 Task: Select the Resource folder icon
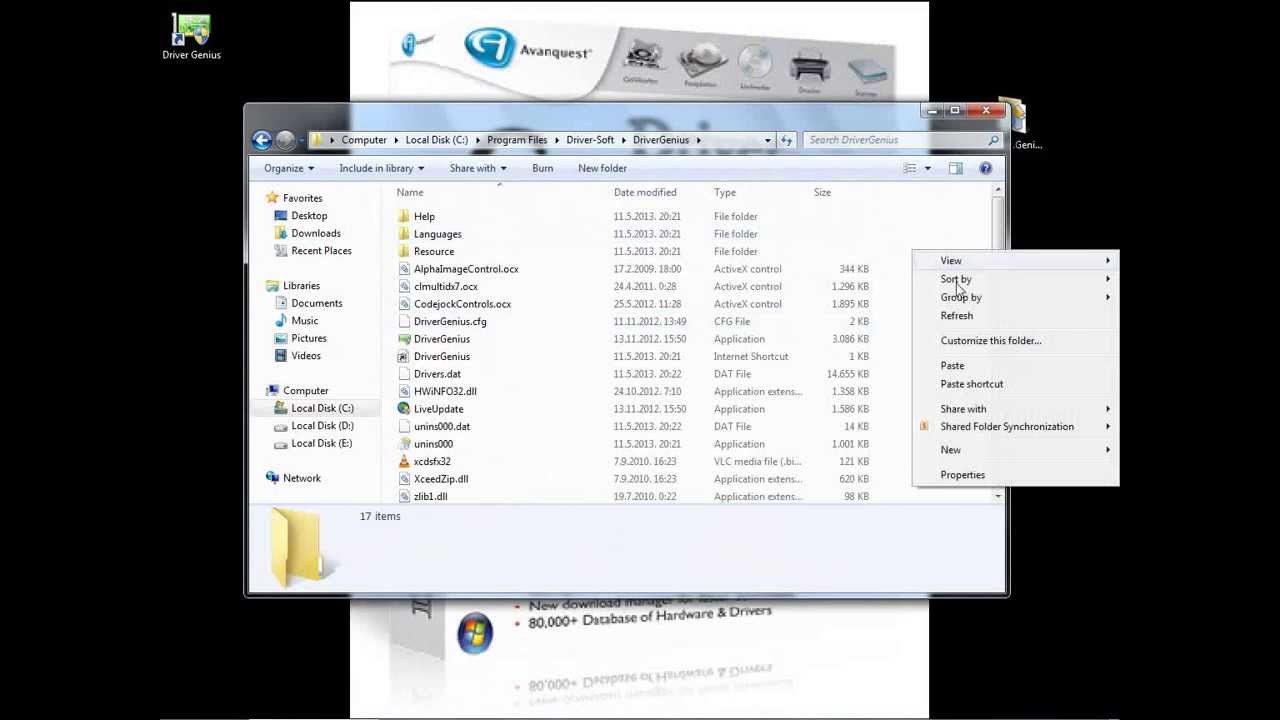click(404, 251)
